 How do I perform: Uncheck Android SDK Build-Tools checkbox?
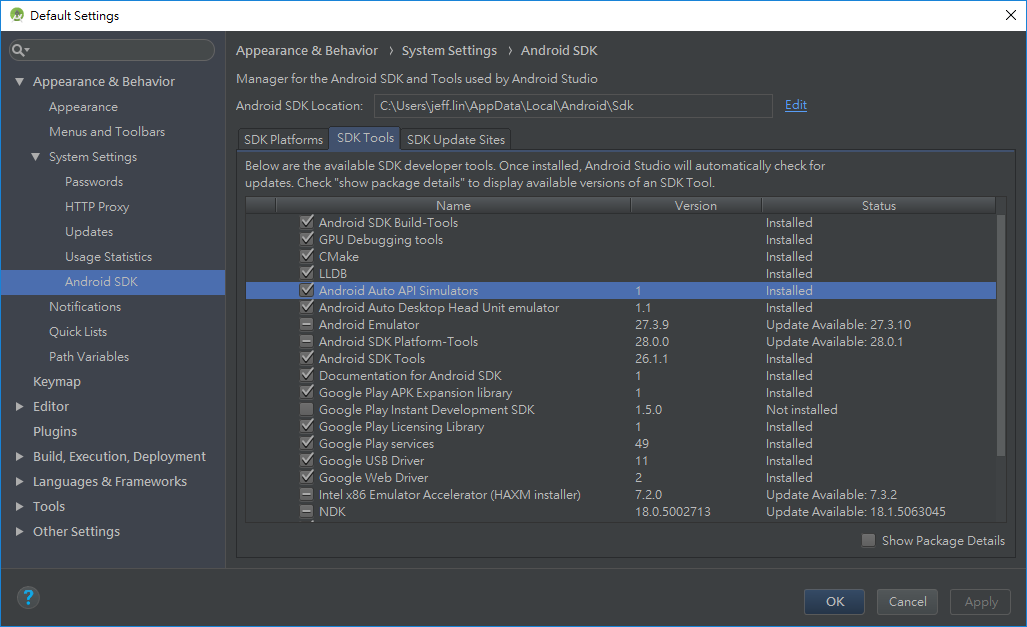(x=307, y=222)
